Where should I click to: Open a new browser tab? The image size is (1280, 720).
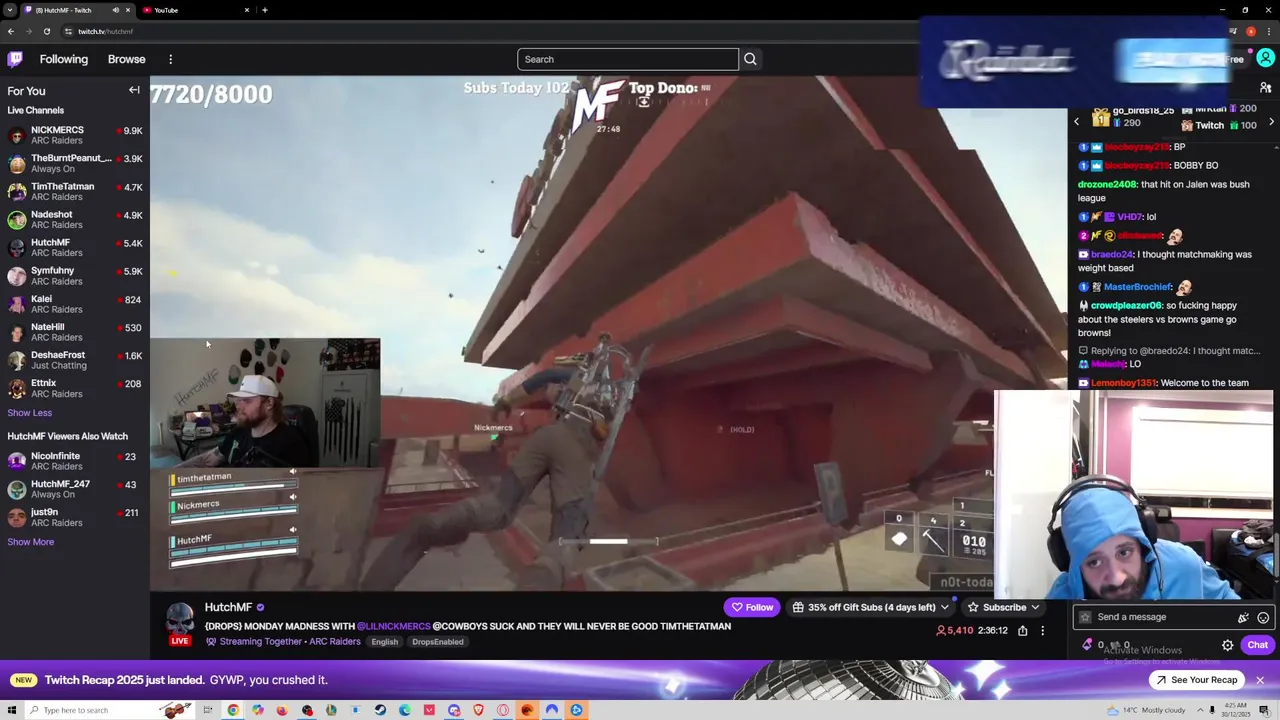(264, 10)
